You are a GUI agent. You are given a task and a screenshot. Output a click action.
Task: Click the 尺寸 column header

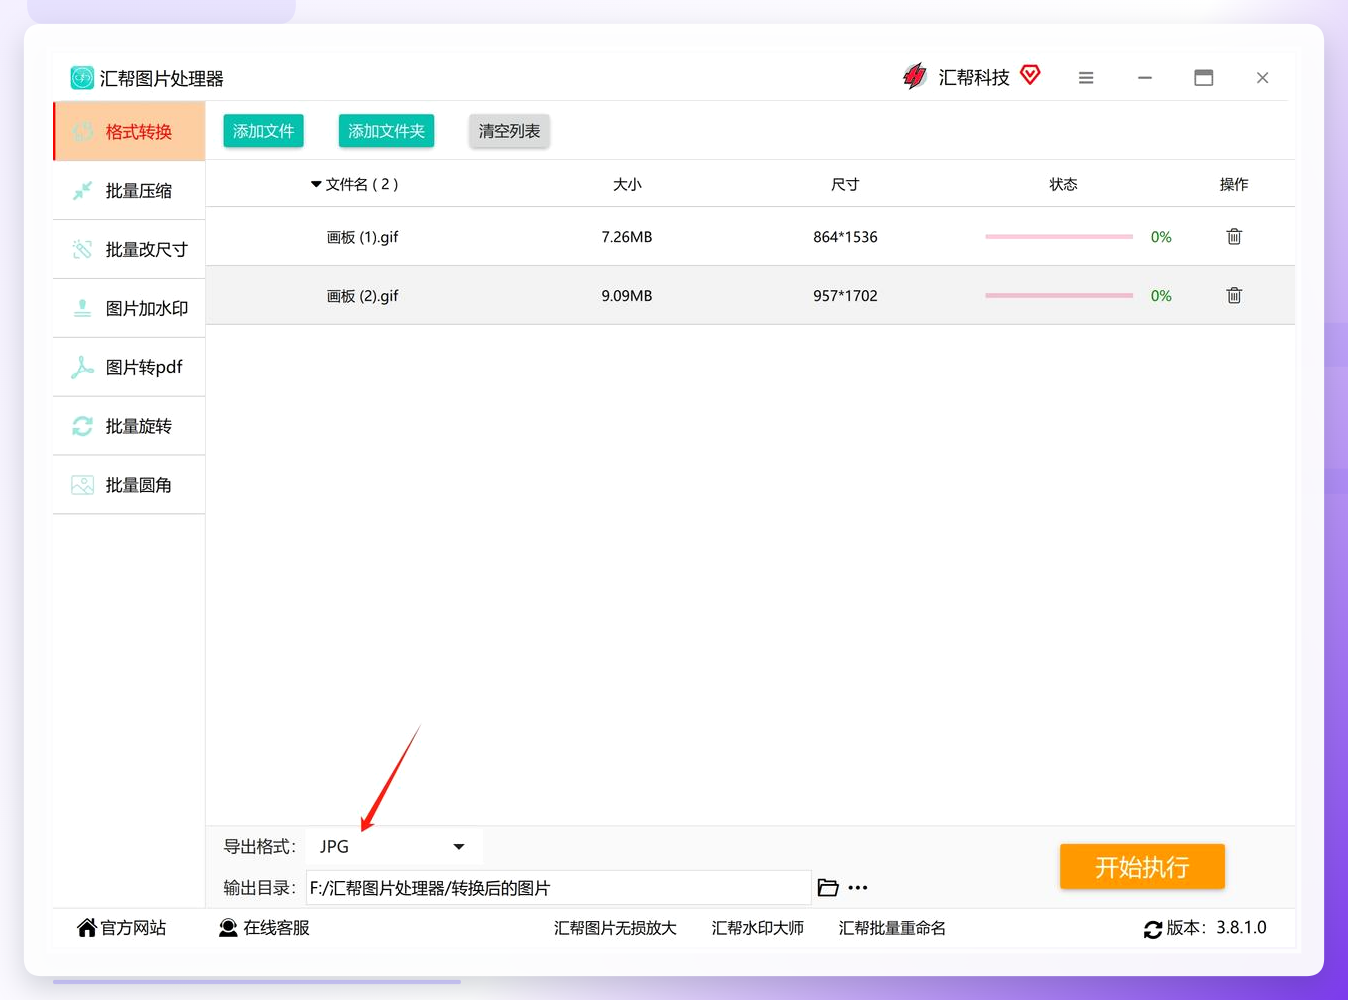pos(845,184)
